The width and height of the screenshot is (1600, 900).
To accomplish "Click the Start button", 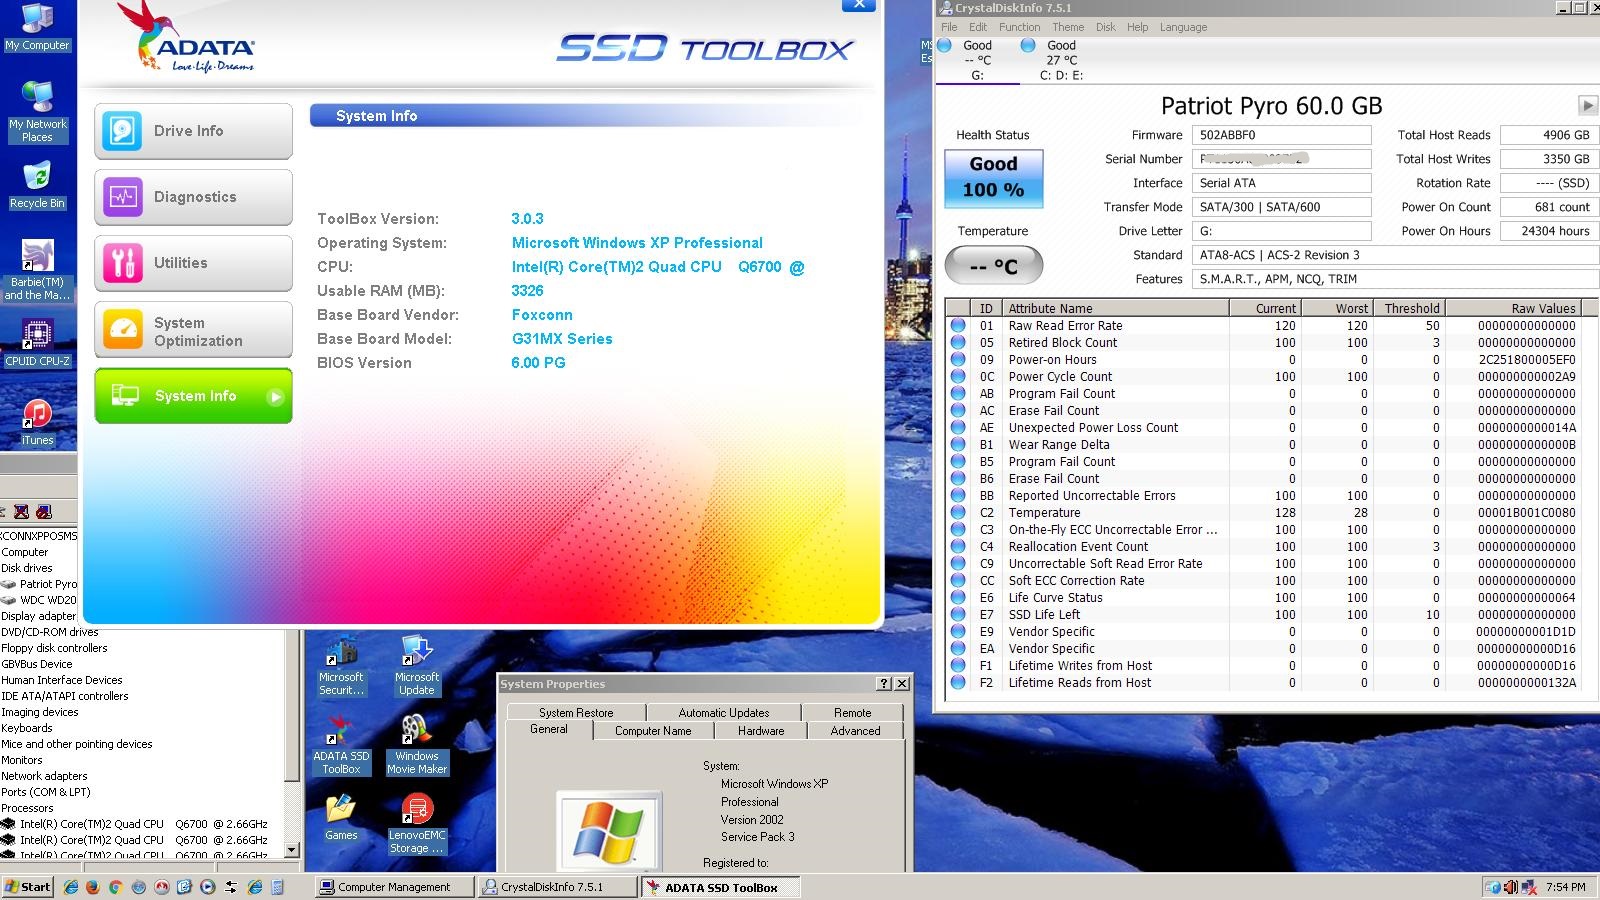I will (x=28, y=887).
